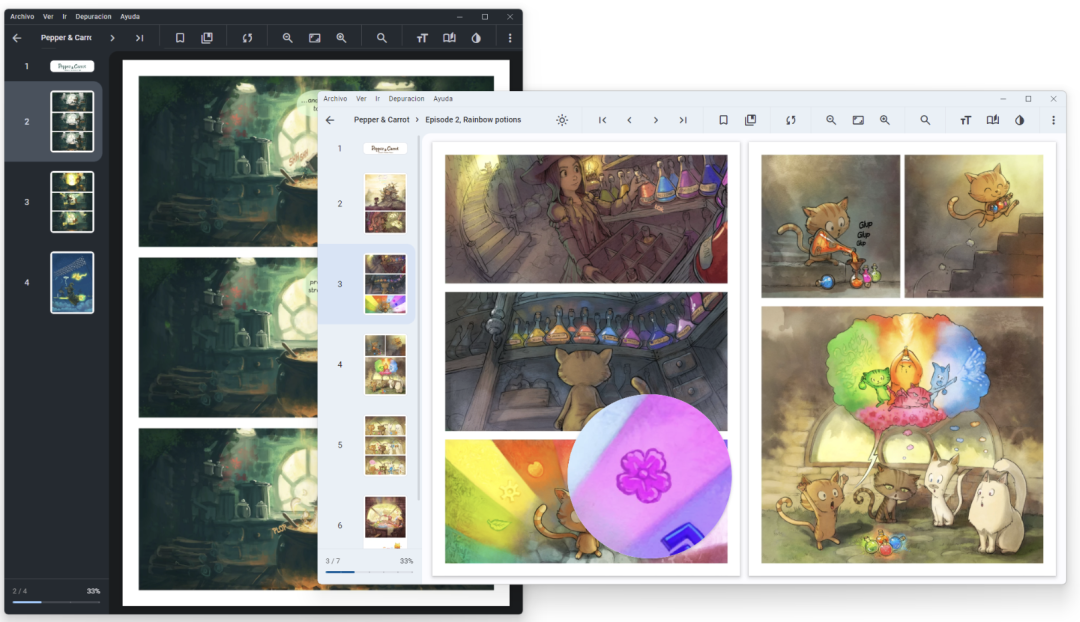Image resolution: width=1080 pixels, height=622 pixels.
Task: Open Depuracion menu in front window
Action: click(406, 99)
